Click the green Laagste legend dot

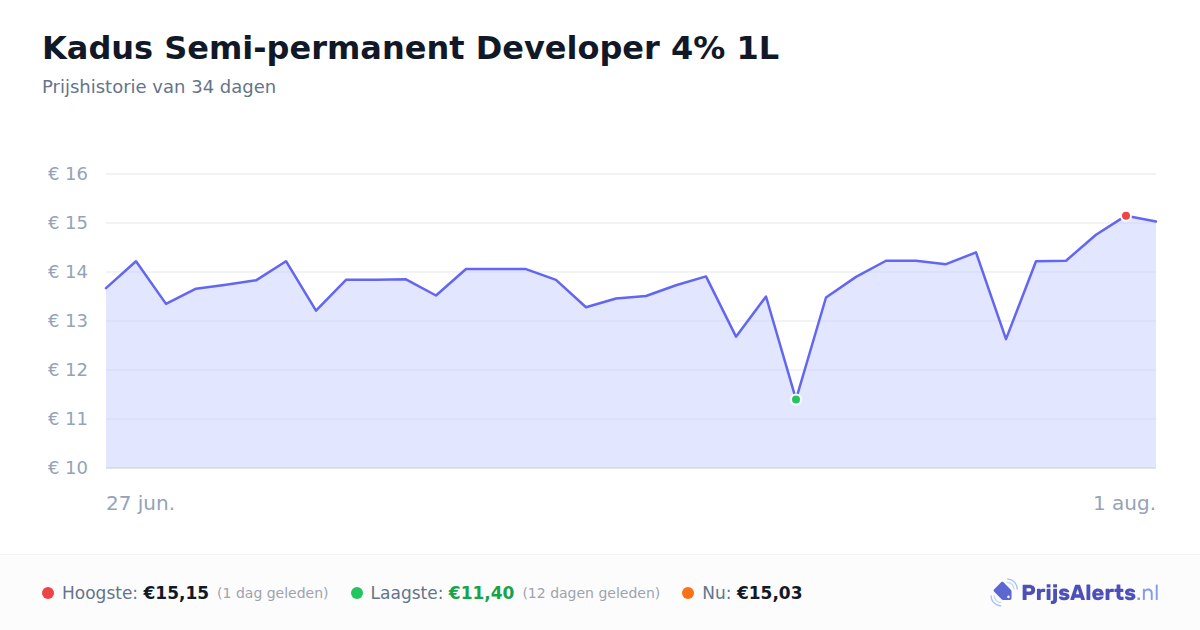pyautogui.click(x=357, y=593)
